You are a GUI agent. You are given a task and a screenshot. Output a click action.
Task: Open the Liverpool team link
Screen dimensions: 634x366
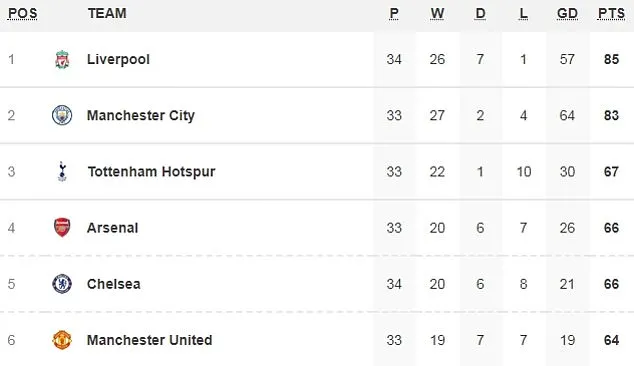118,59
